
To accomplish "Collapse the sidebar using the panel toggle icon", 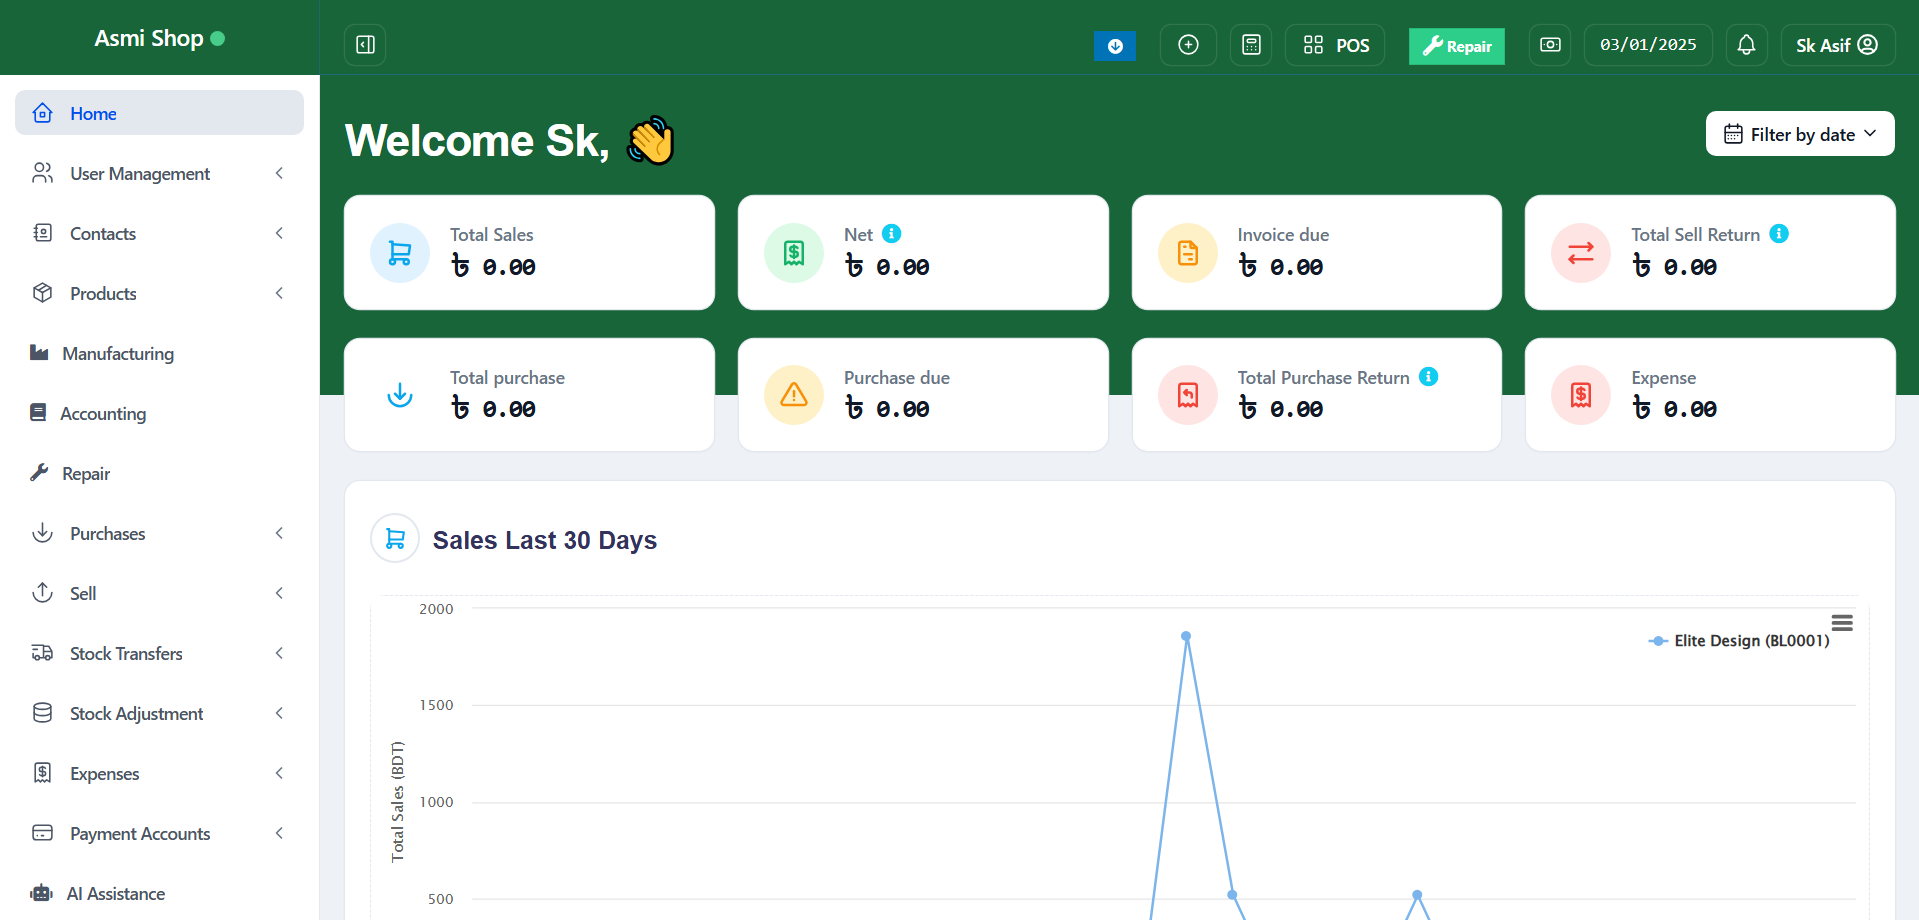I will (365, 45).
